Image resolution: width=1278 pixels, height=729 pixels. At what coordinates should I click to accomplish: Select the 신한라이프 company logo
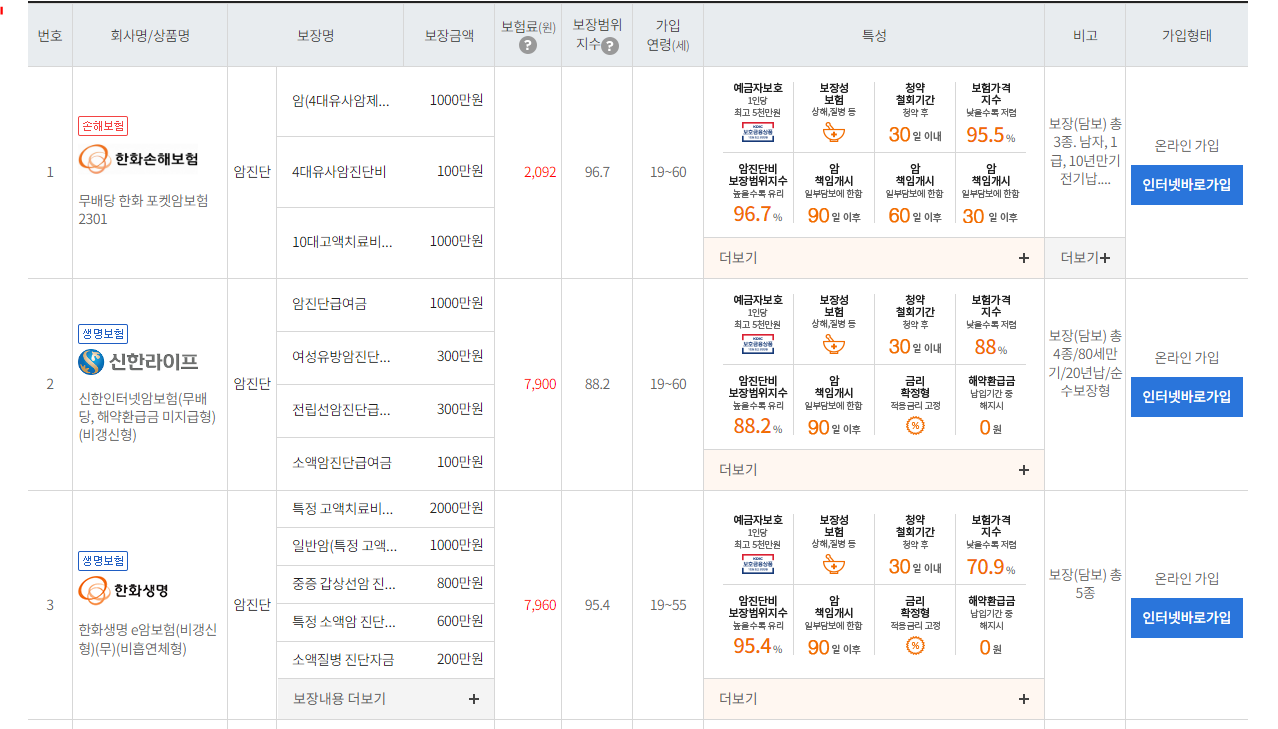tap(138, 361)
